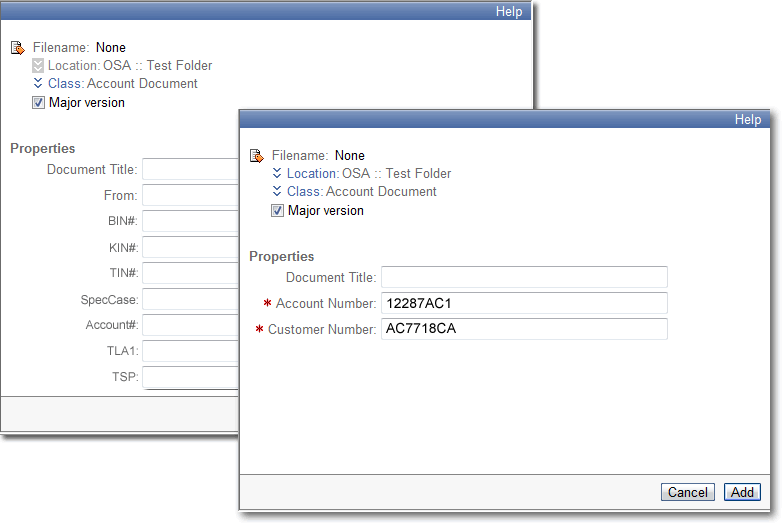The image size is (782, 524).
Task: Focus the Account Number field with 12287AC1
Action: tap(524, 303)
